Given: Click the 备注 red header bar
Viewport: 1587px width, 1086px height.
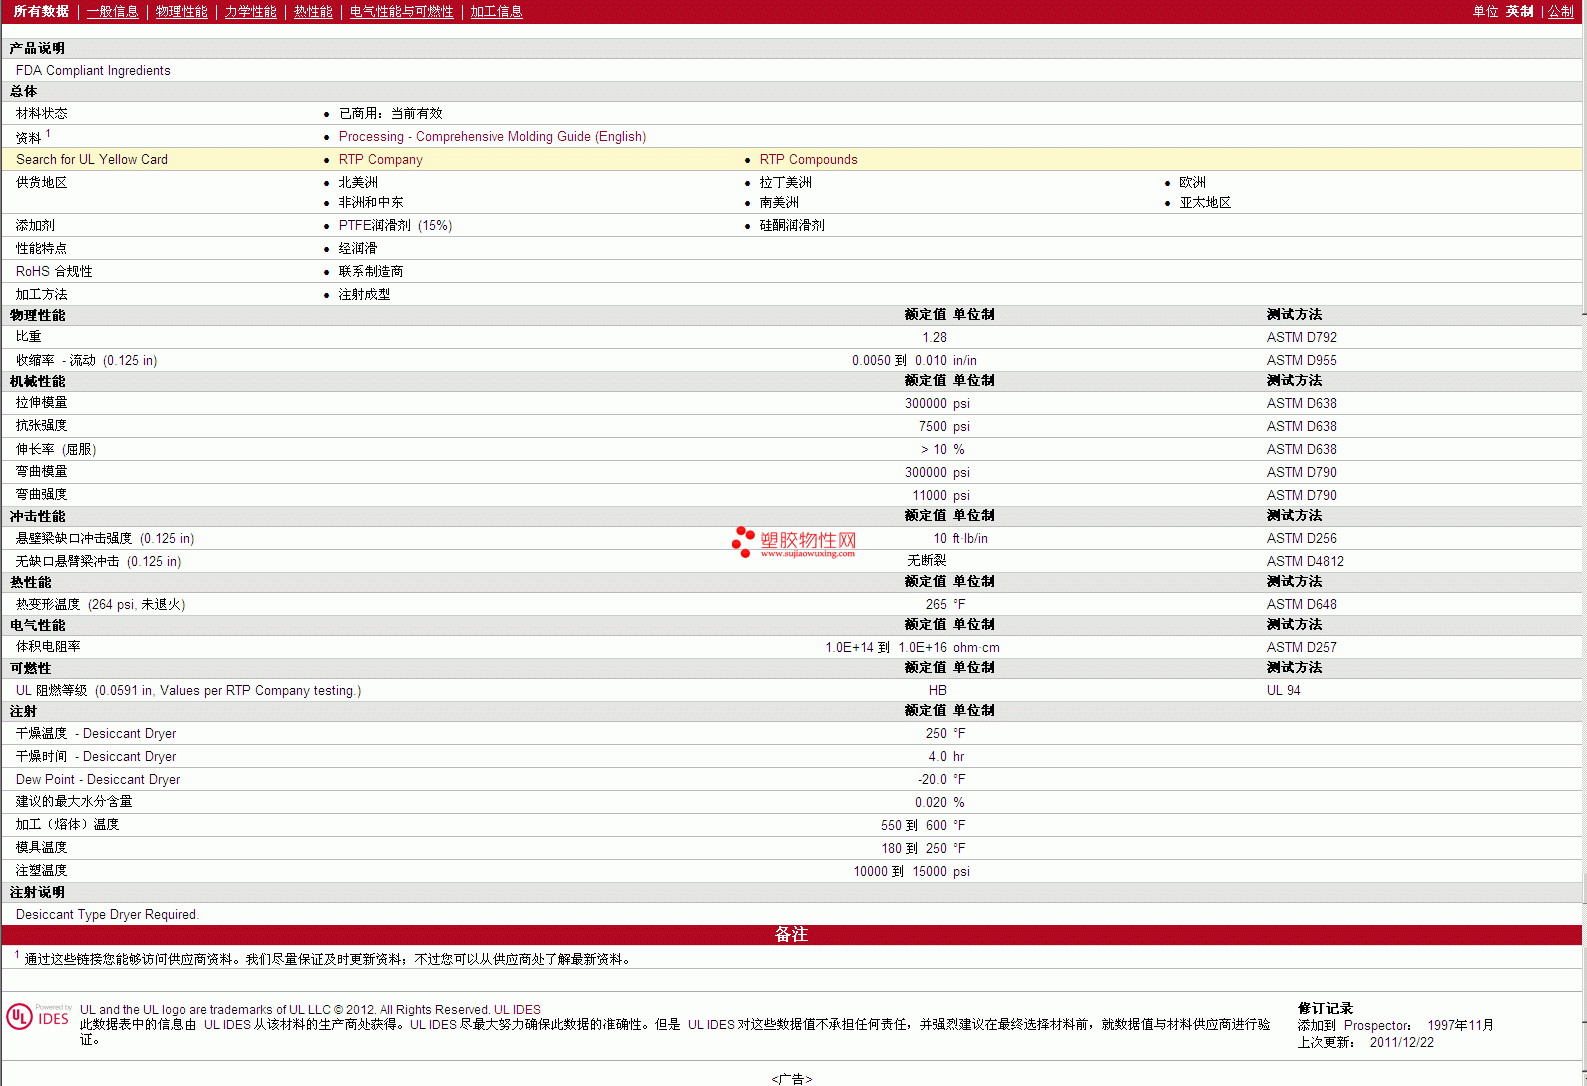Looking at the screenshot, I should [x=791, y=934].
